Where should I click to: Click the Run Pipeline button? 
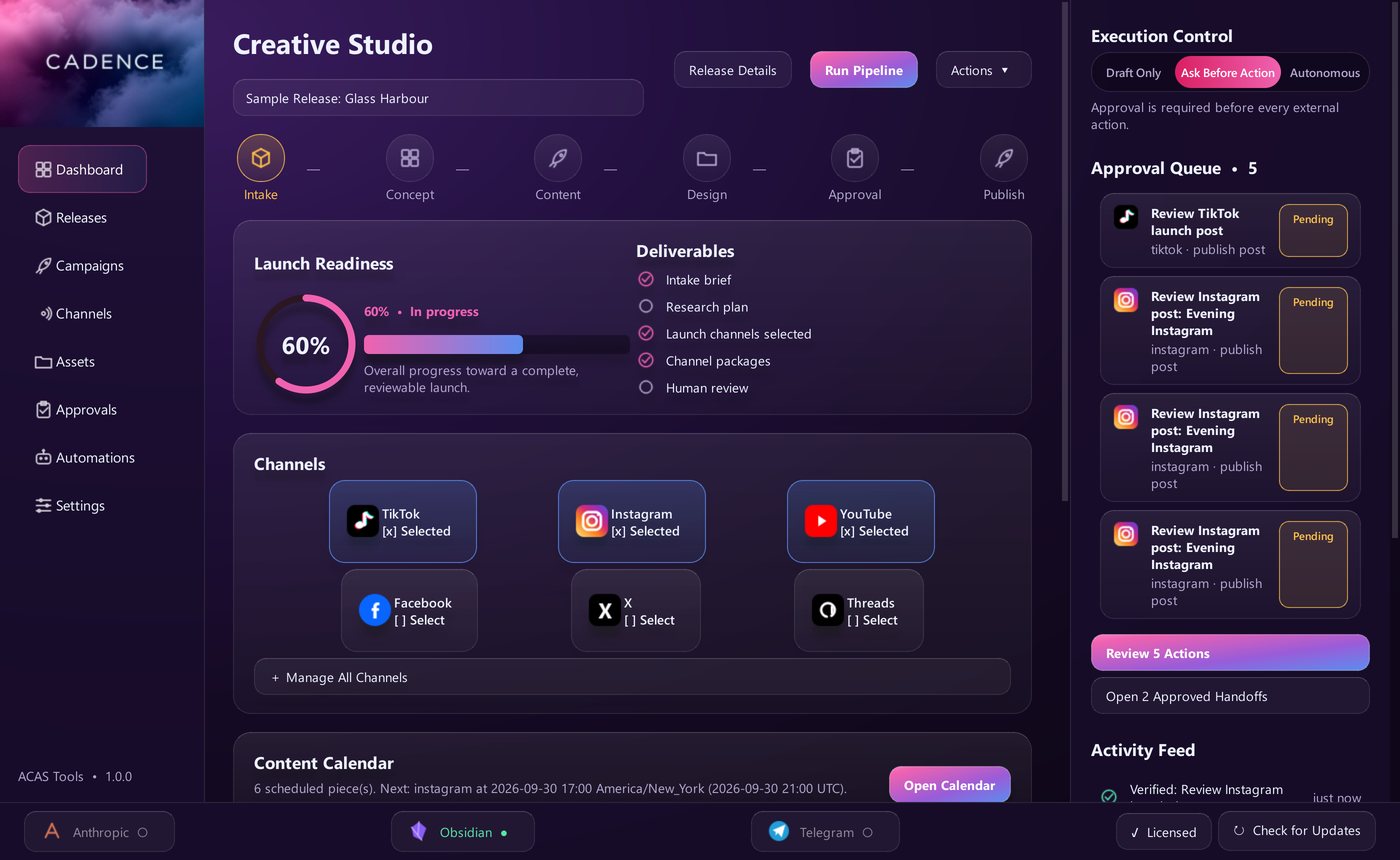click(x=864, y=70)
